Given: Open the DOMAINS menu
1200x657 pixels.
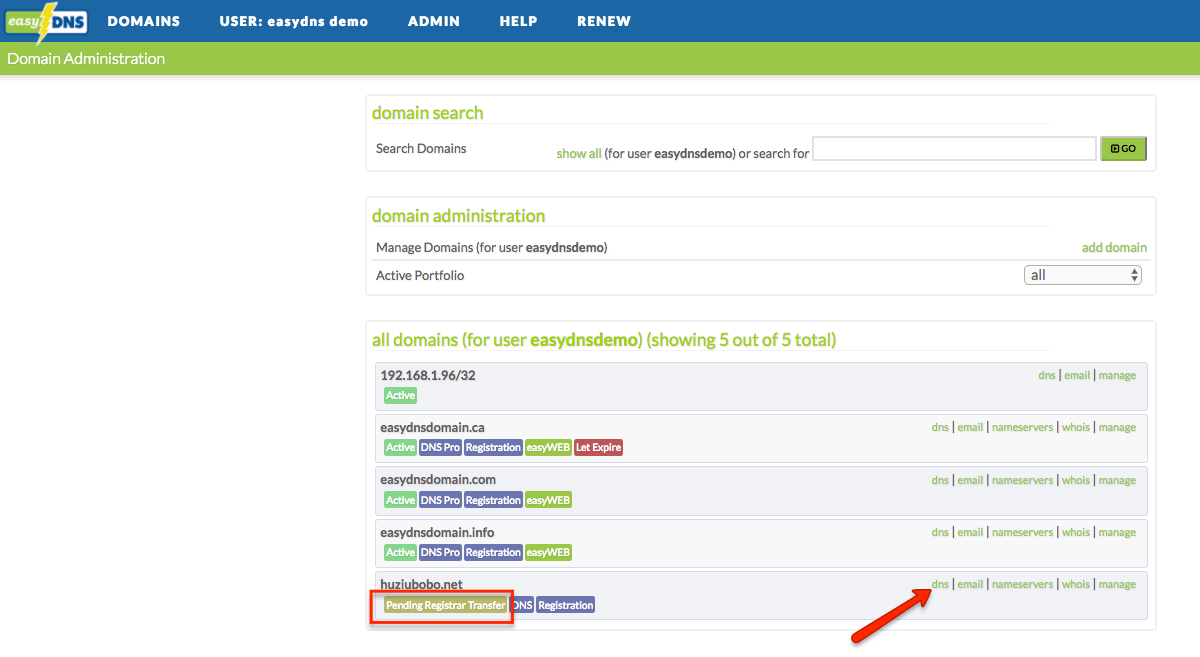Looking at the screenshot, I should (x=144, y=21).
